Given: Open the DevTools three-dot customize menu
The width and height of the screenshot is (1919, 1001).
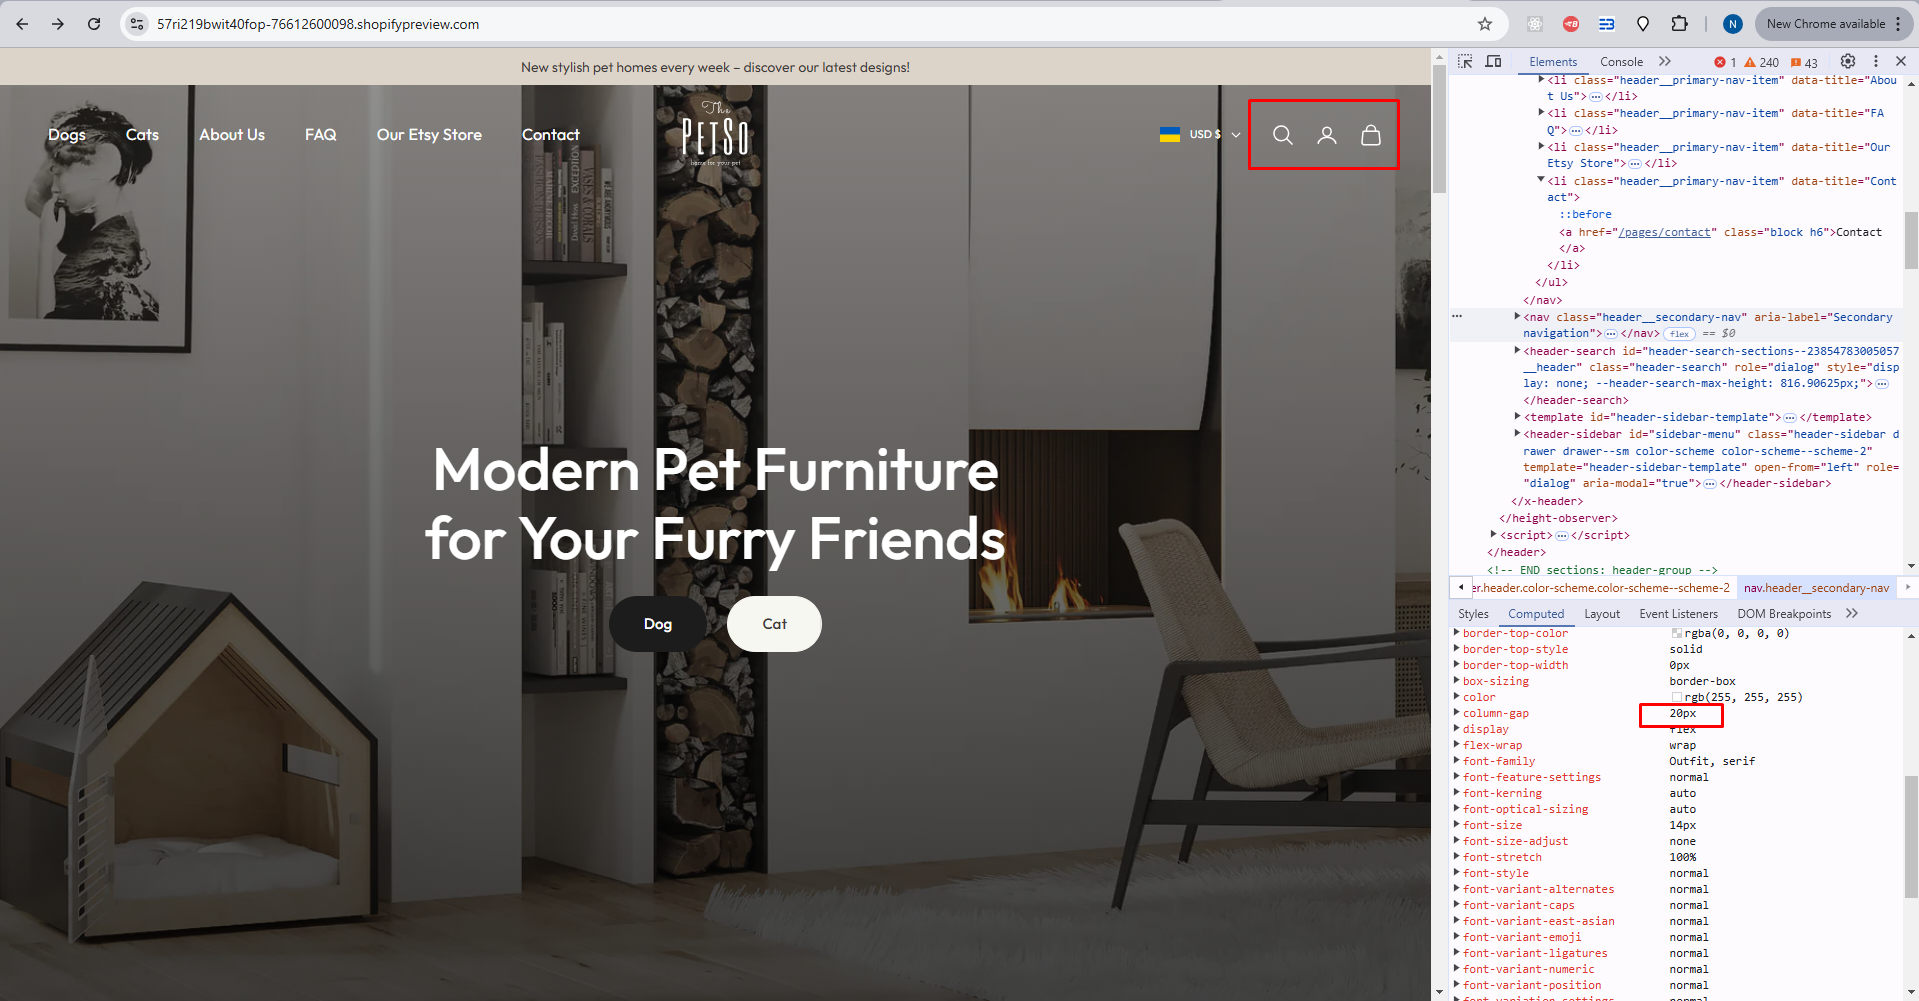Looking at the screenshot, I should click(x=1876, y=62).
